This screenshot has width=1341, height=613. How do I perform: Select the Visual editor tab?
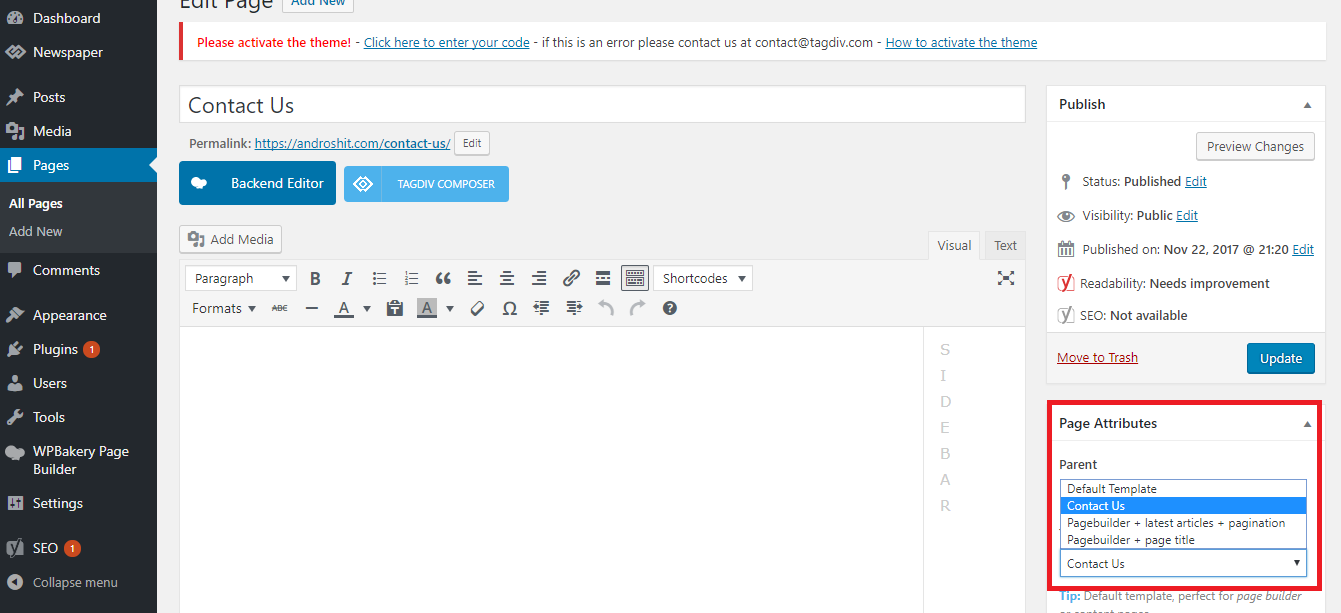953,245
